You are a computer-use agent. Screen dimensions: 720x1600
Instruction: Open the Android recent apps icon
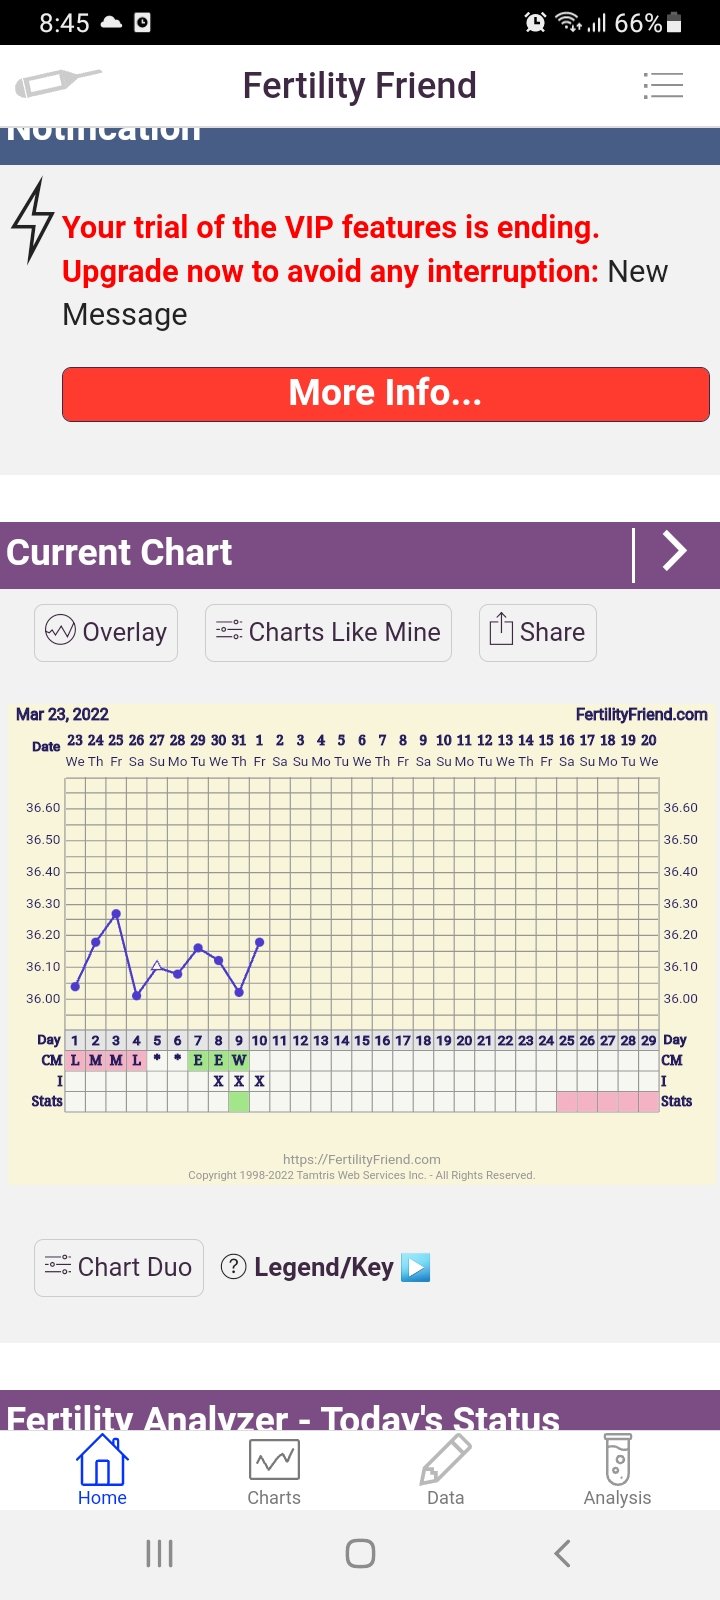tap(159, 1553)
